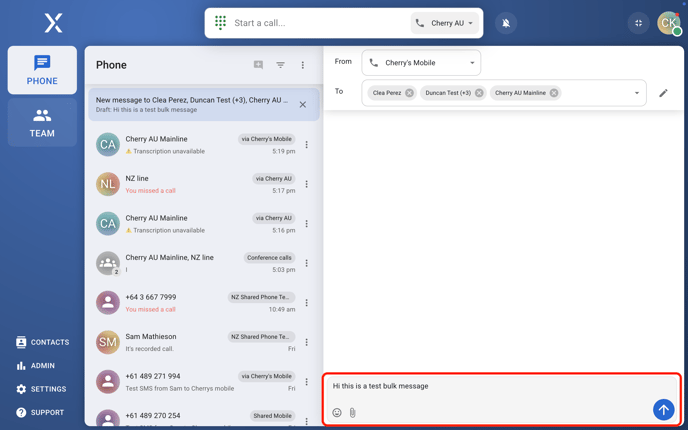The height and width of the screenshot is (430, 688).
Task: Send the message with the arrow button
Action: point(663,410)
